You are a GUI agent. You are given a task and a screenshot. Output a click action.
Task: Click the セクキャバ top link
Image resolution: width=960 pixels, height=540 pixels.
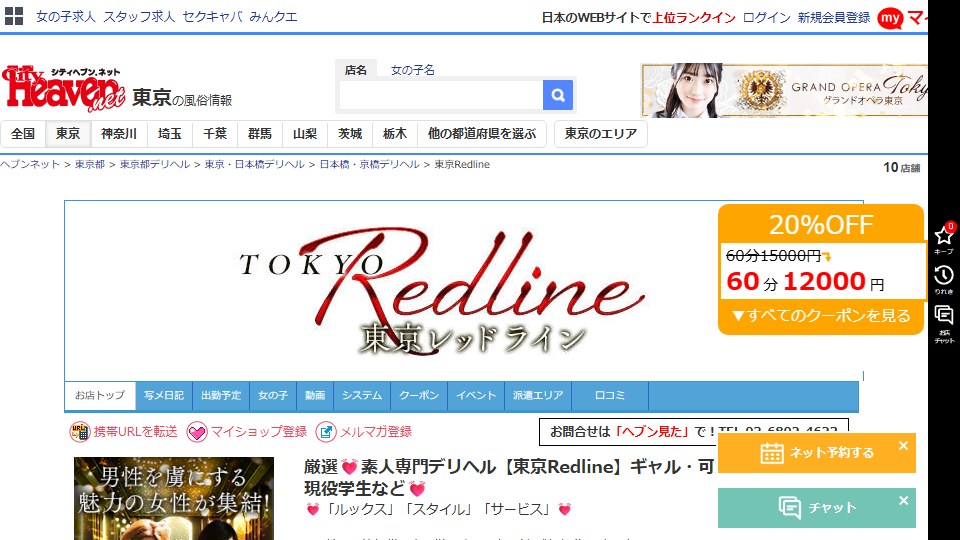tap(212, 17)
